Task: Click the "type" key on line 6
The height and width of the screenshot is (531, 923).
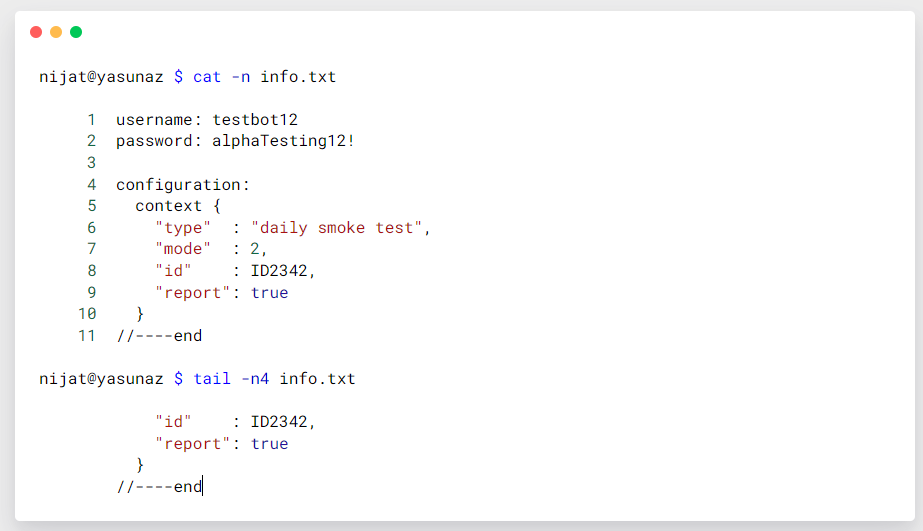Action: tap(183, 228)
